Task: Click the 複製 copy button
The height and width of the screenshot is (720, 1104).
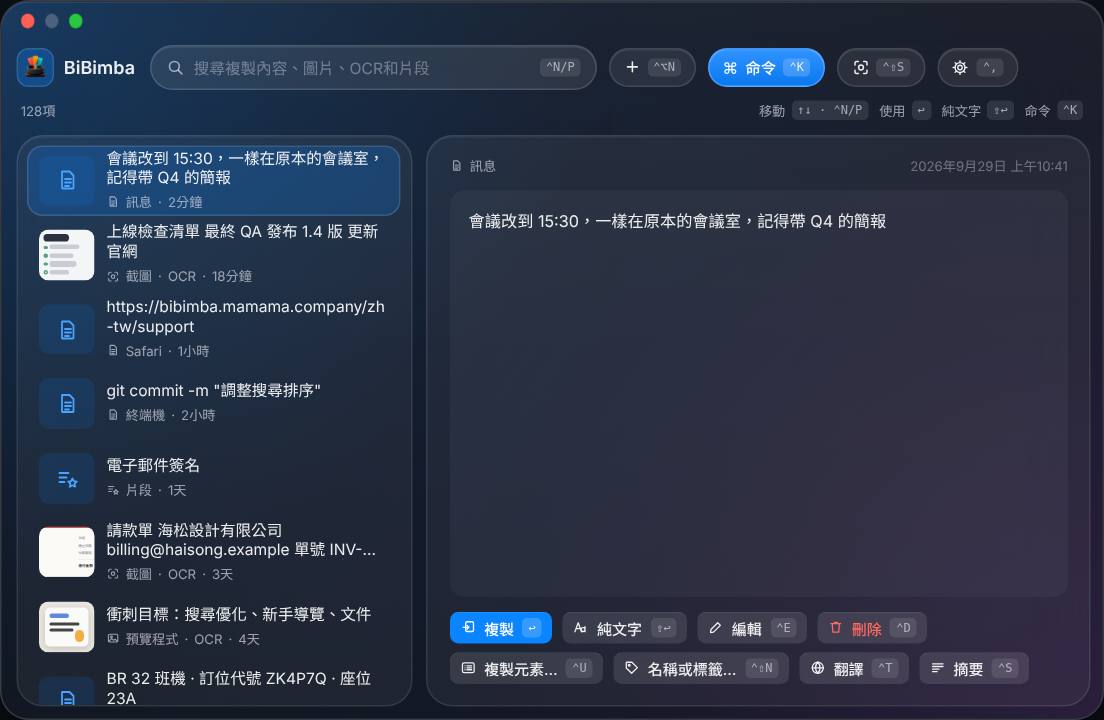Action: pos(501,628)
